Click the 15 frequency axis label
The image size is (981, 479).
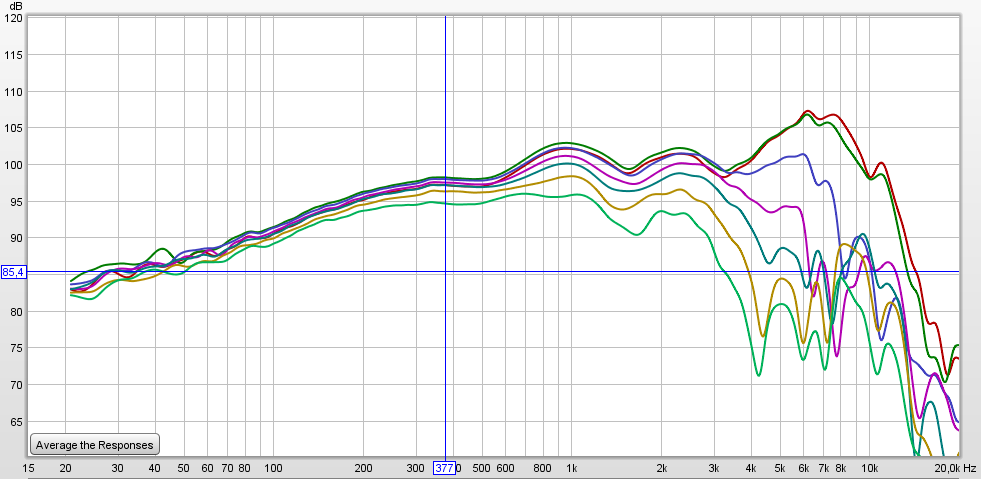point(28,468)
